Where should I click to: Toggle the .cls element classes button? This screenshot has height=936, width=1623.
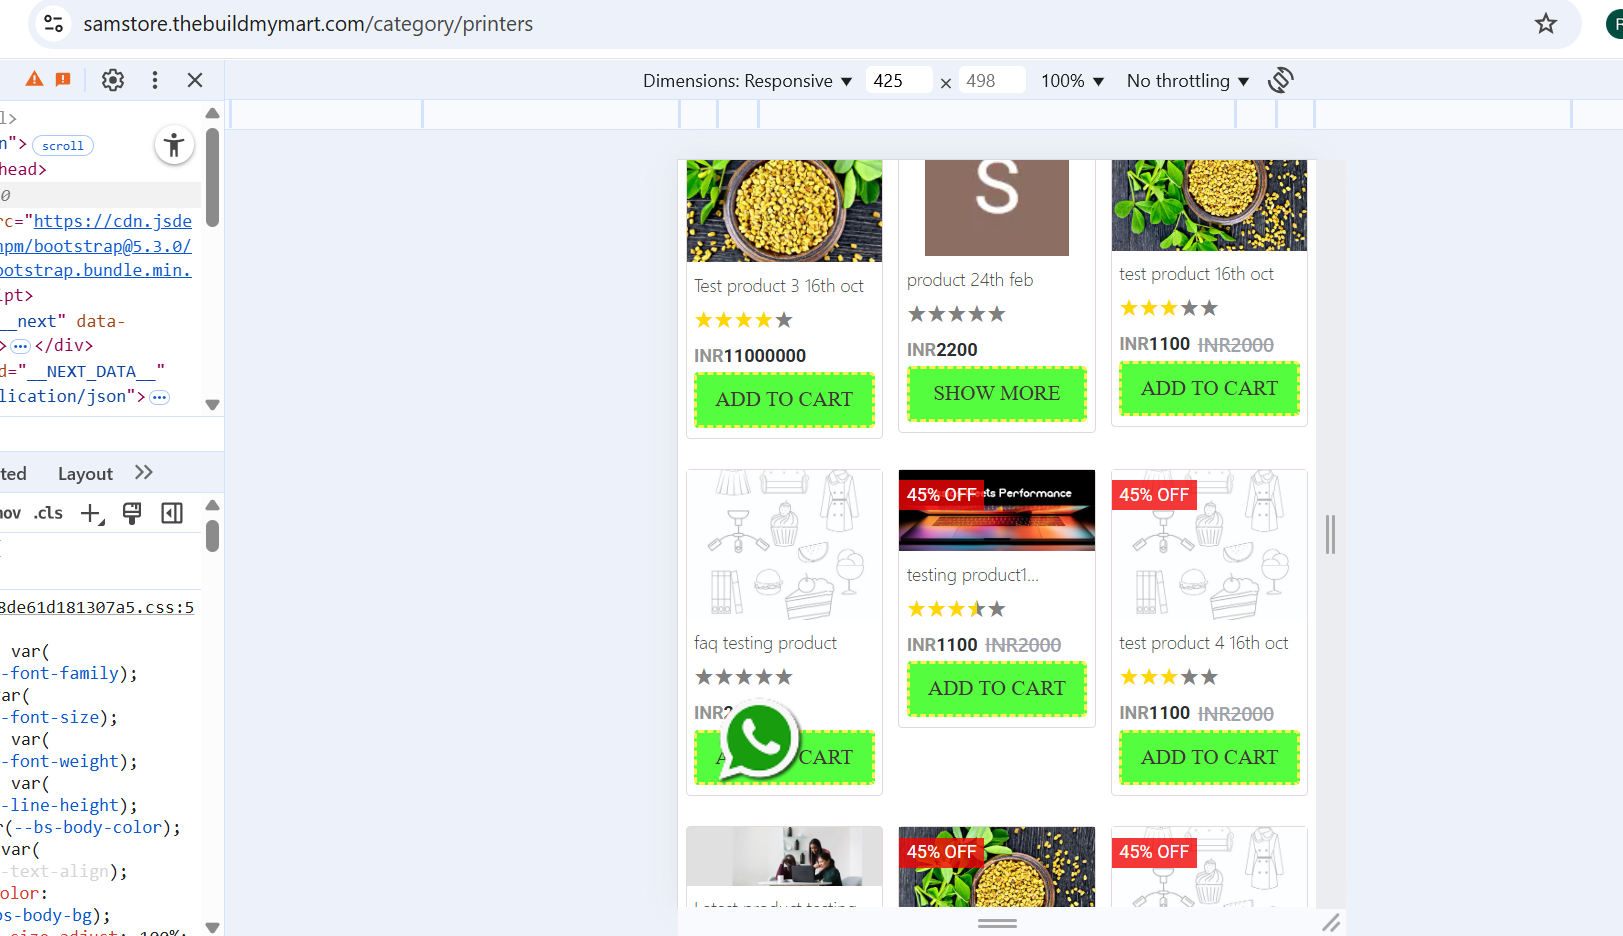48,513
